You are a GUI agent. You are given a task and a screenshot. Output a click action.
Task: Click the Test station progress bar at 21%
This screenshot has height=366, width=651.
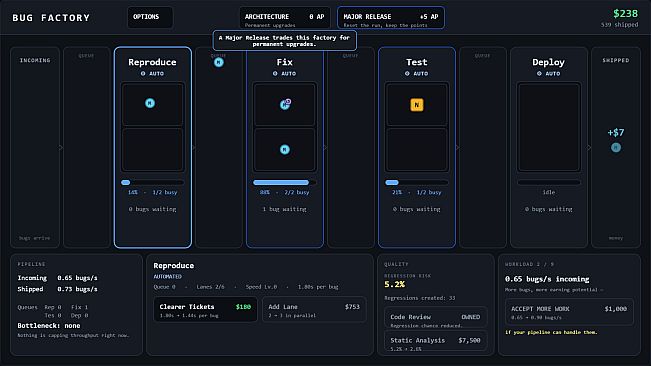pos(416,182)
